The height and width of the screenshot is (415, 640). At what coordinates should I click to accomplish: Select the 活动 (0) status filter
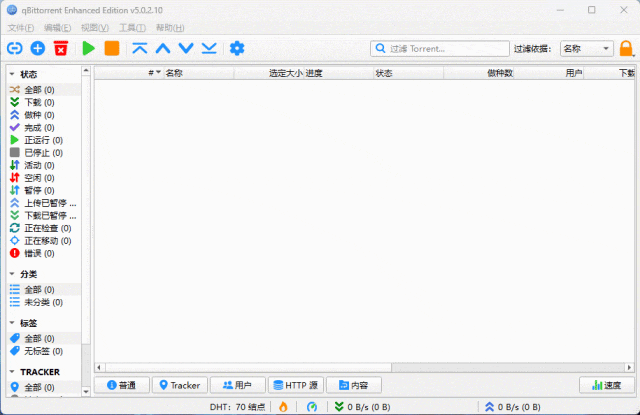pyautogui.click(x=44, y=165)
